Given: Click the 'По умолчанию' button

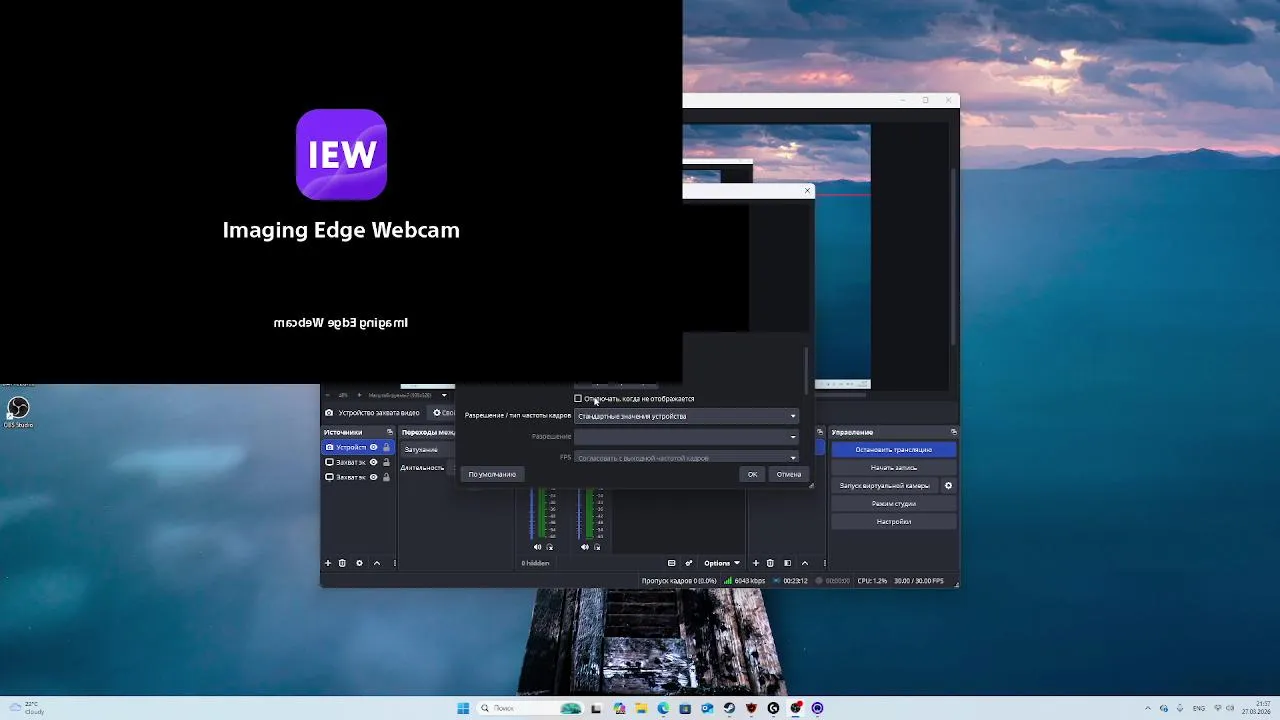Looking at the screenshot, I should pyautogui.click(x=492, y=474).
